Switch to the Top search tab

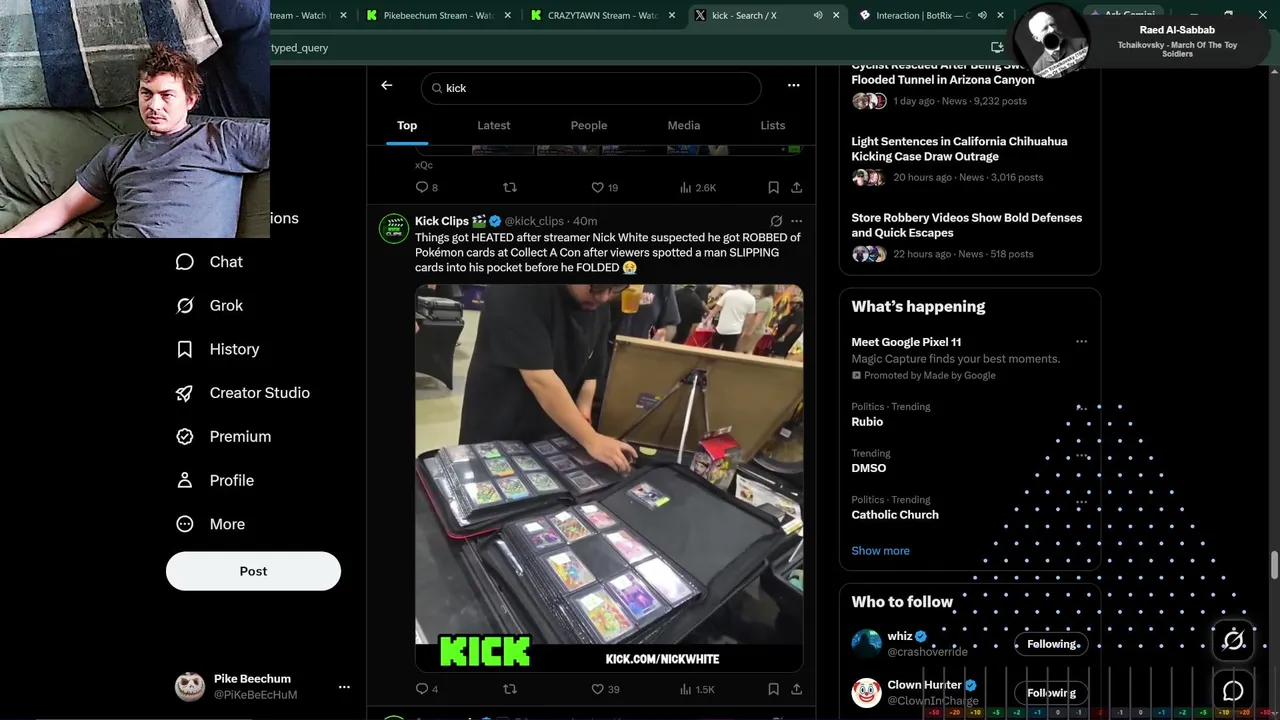click(x=407, y=126)
